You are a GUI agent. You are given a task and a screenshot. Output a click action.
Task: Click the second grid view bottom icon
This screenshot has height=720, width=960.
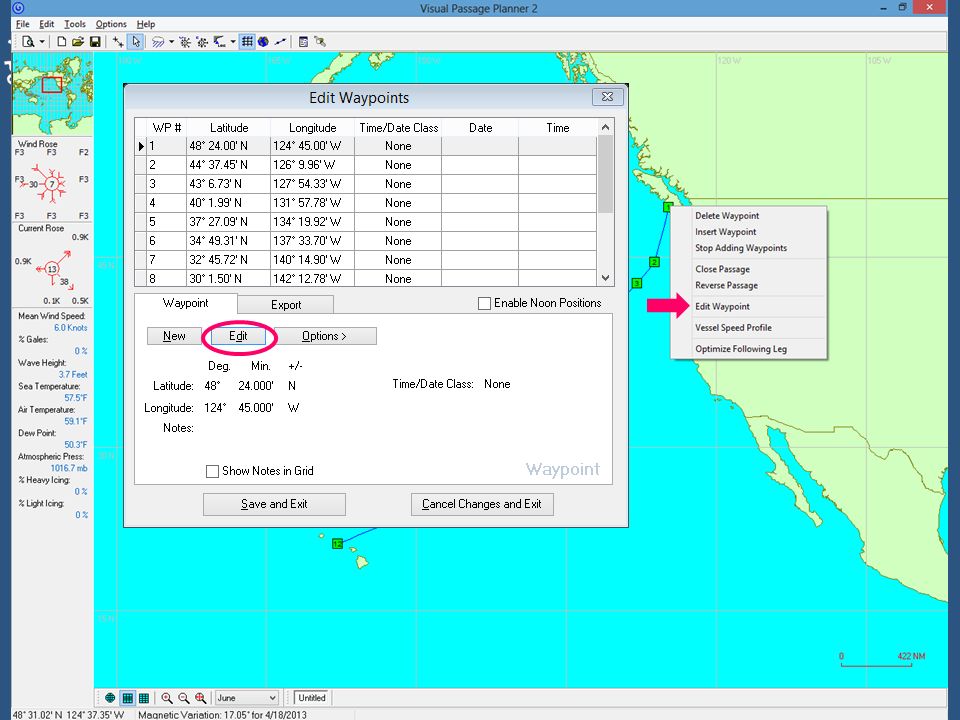[x=144, y=698]
